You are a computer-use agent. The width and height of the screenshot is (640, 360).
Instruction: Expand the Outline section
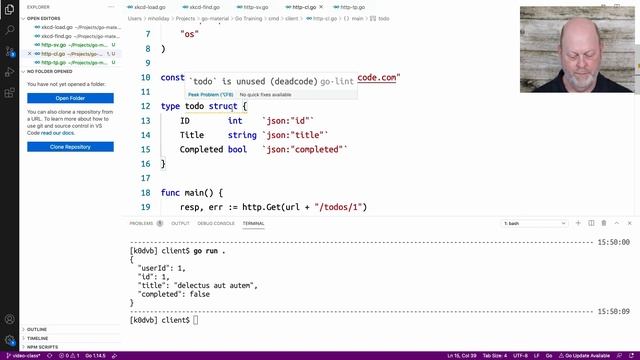tap(37, 329)
